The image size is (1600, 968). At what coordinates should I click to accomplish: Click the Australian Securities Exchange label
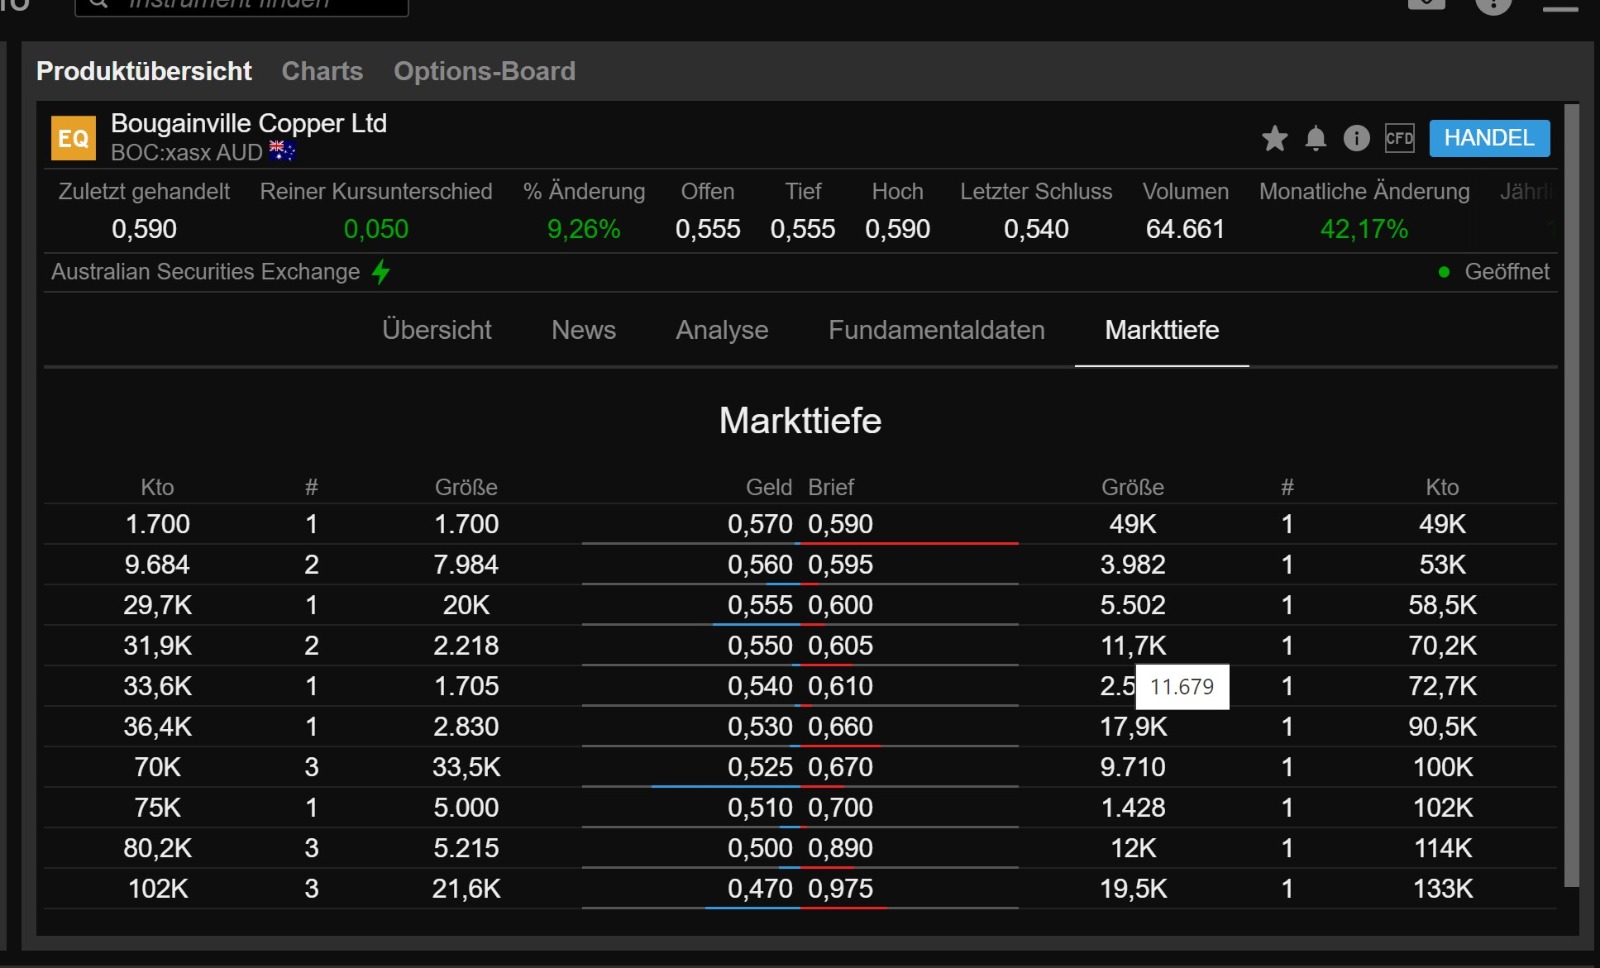(205, 272)
